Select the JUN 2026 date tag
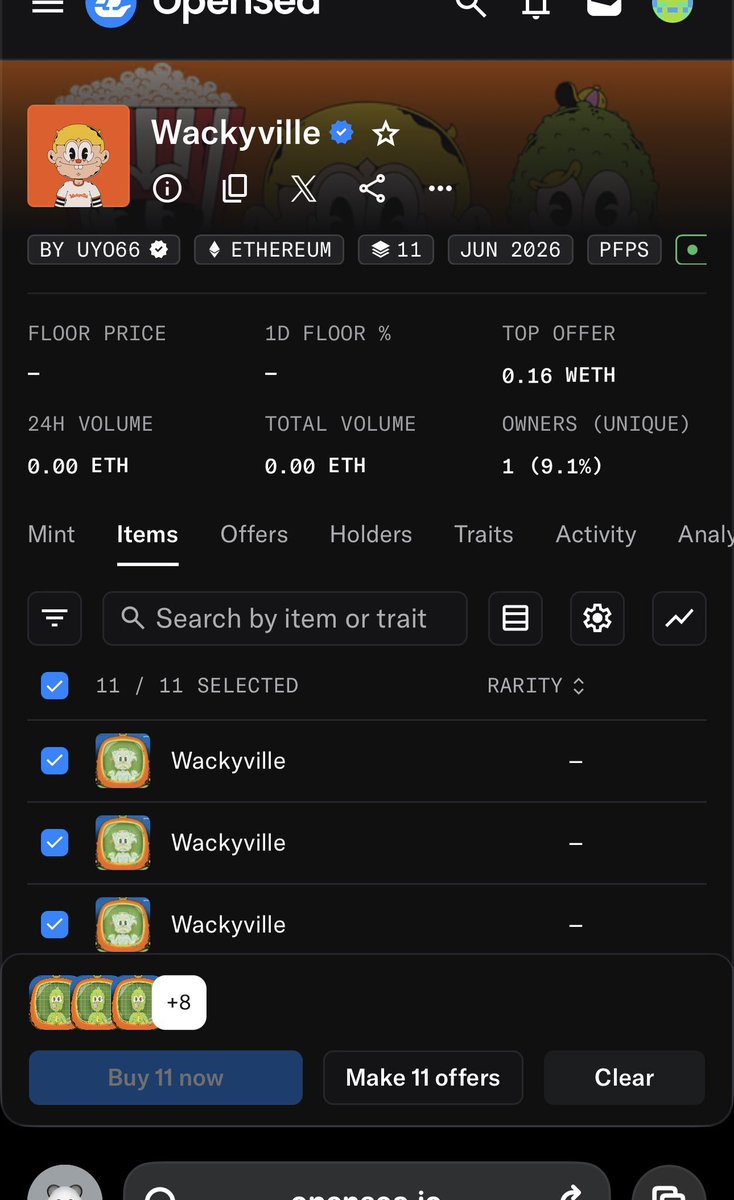 pos(511,250)
